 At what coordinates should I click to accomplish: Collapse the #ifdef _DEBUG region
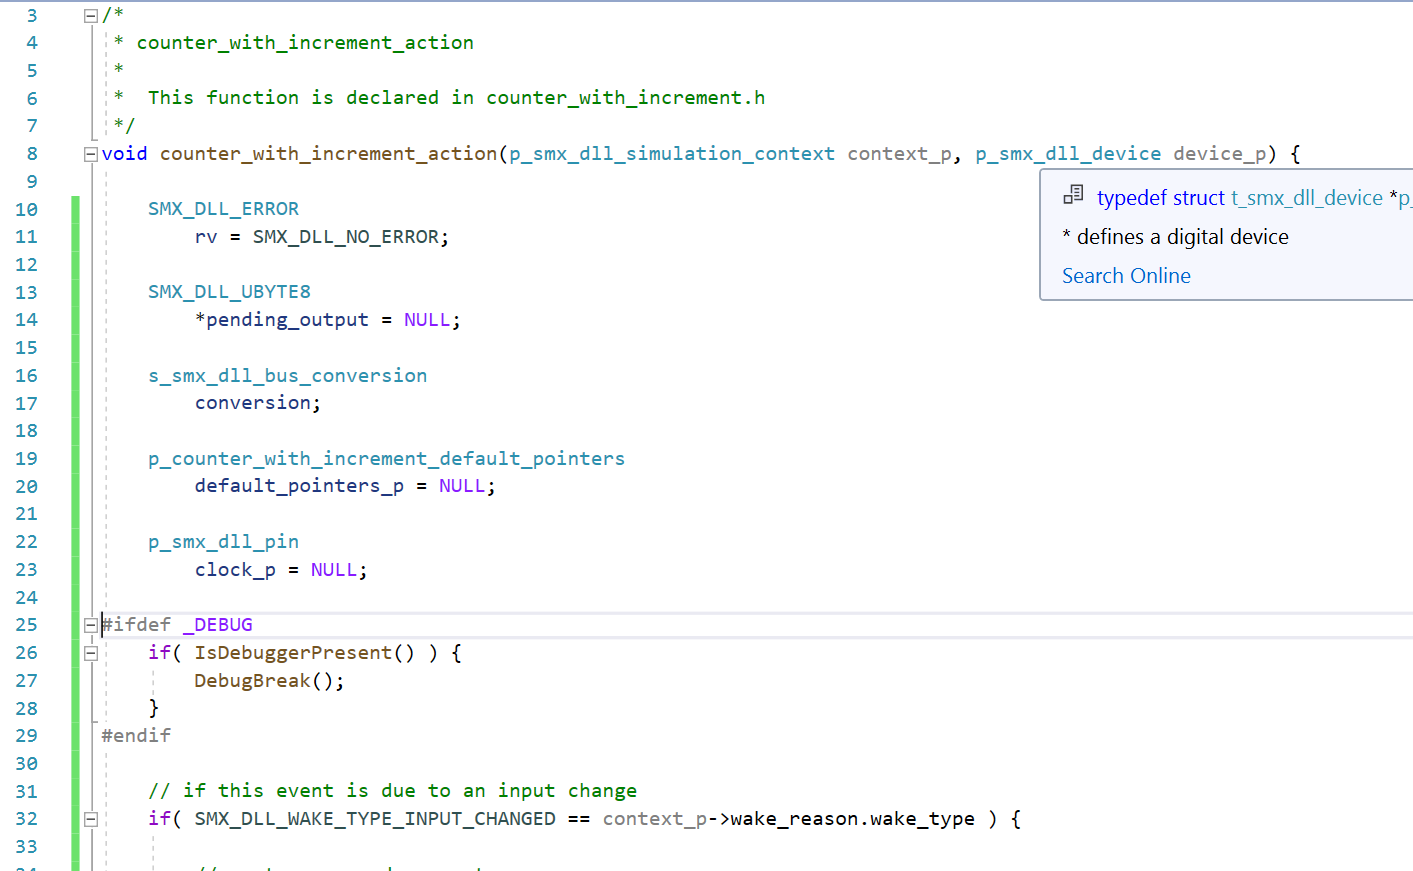[91, 626]
